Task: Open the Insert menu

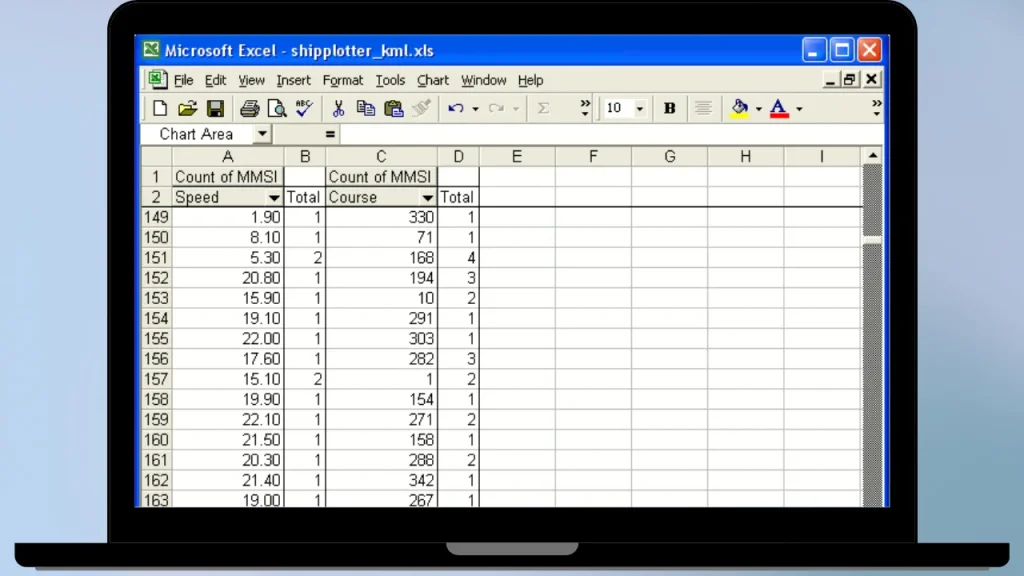Action: [x=293, y=80]
